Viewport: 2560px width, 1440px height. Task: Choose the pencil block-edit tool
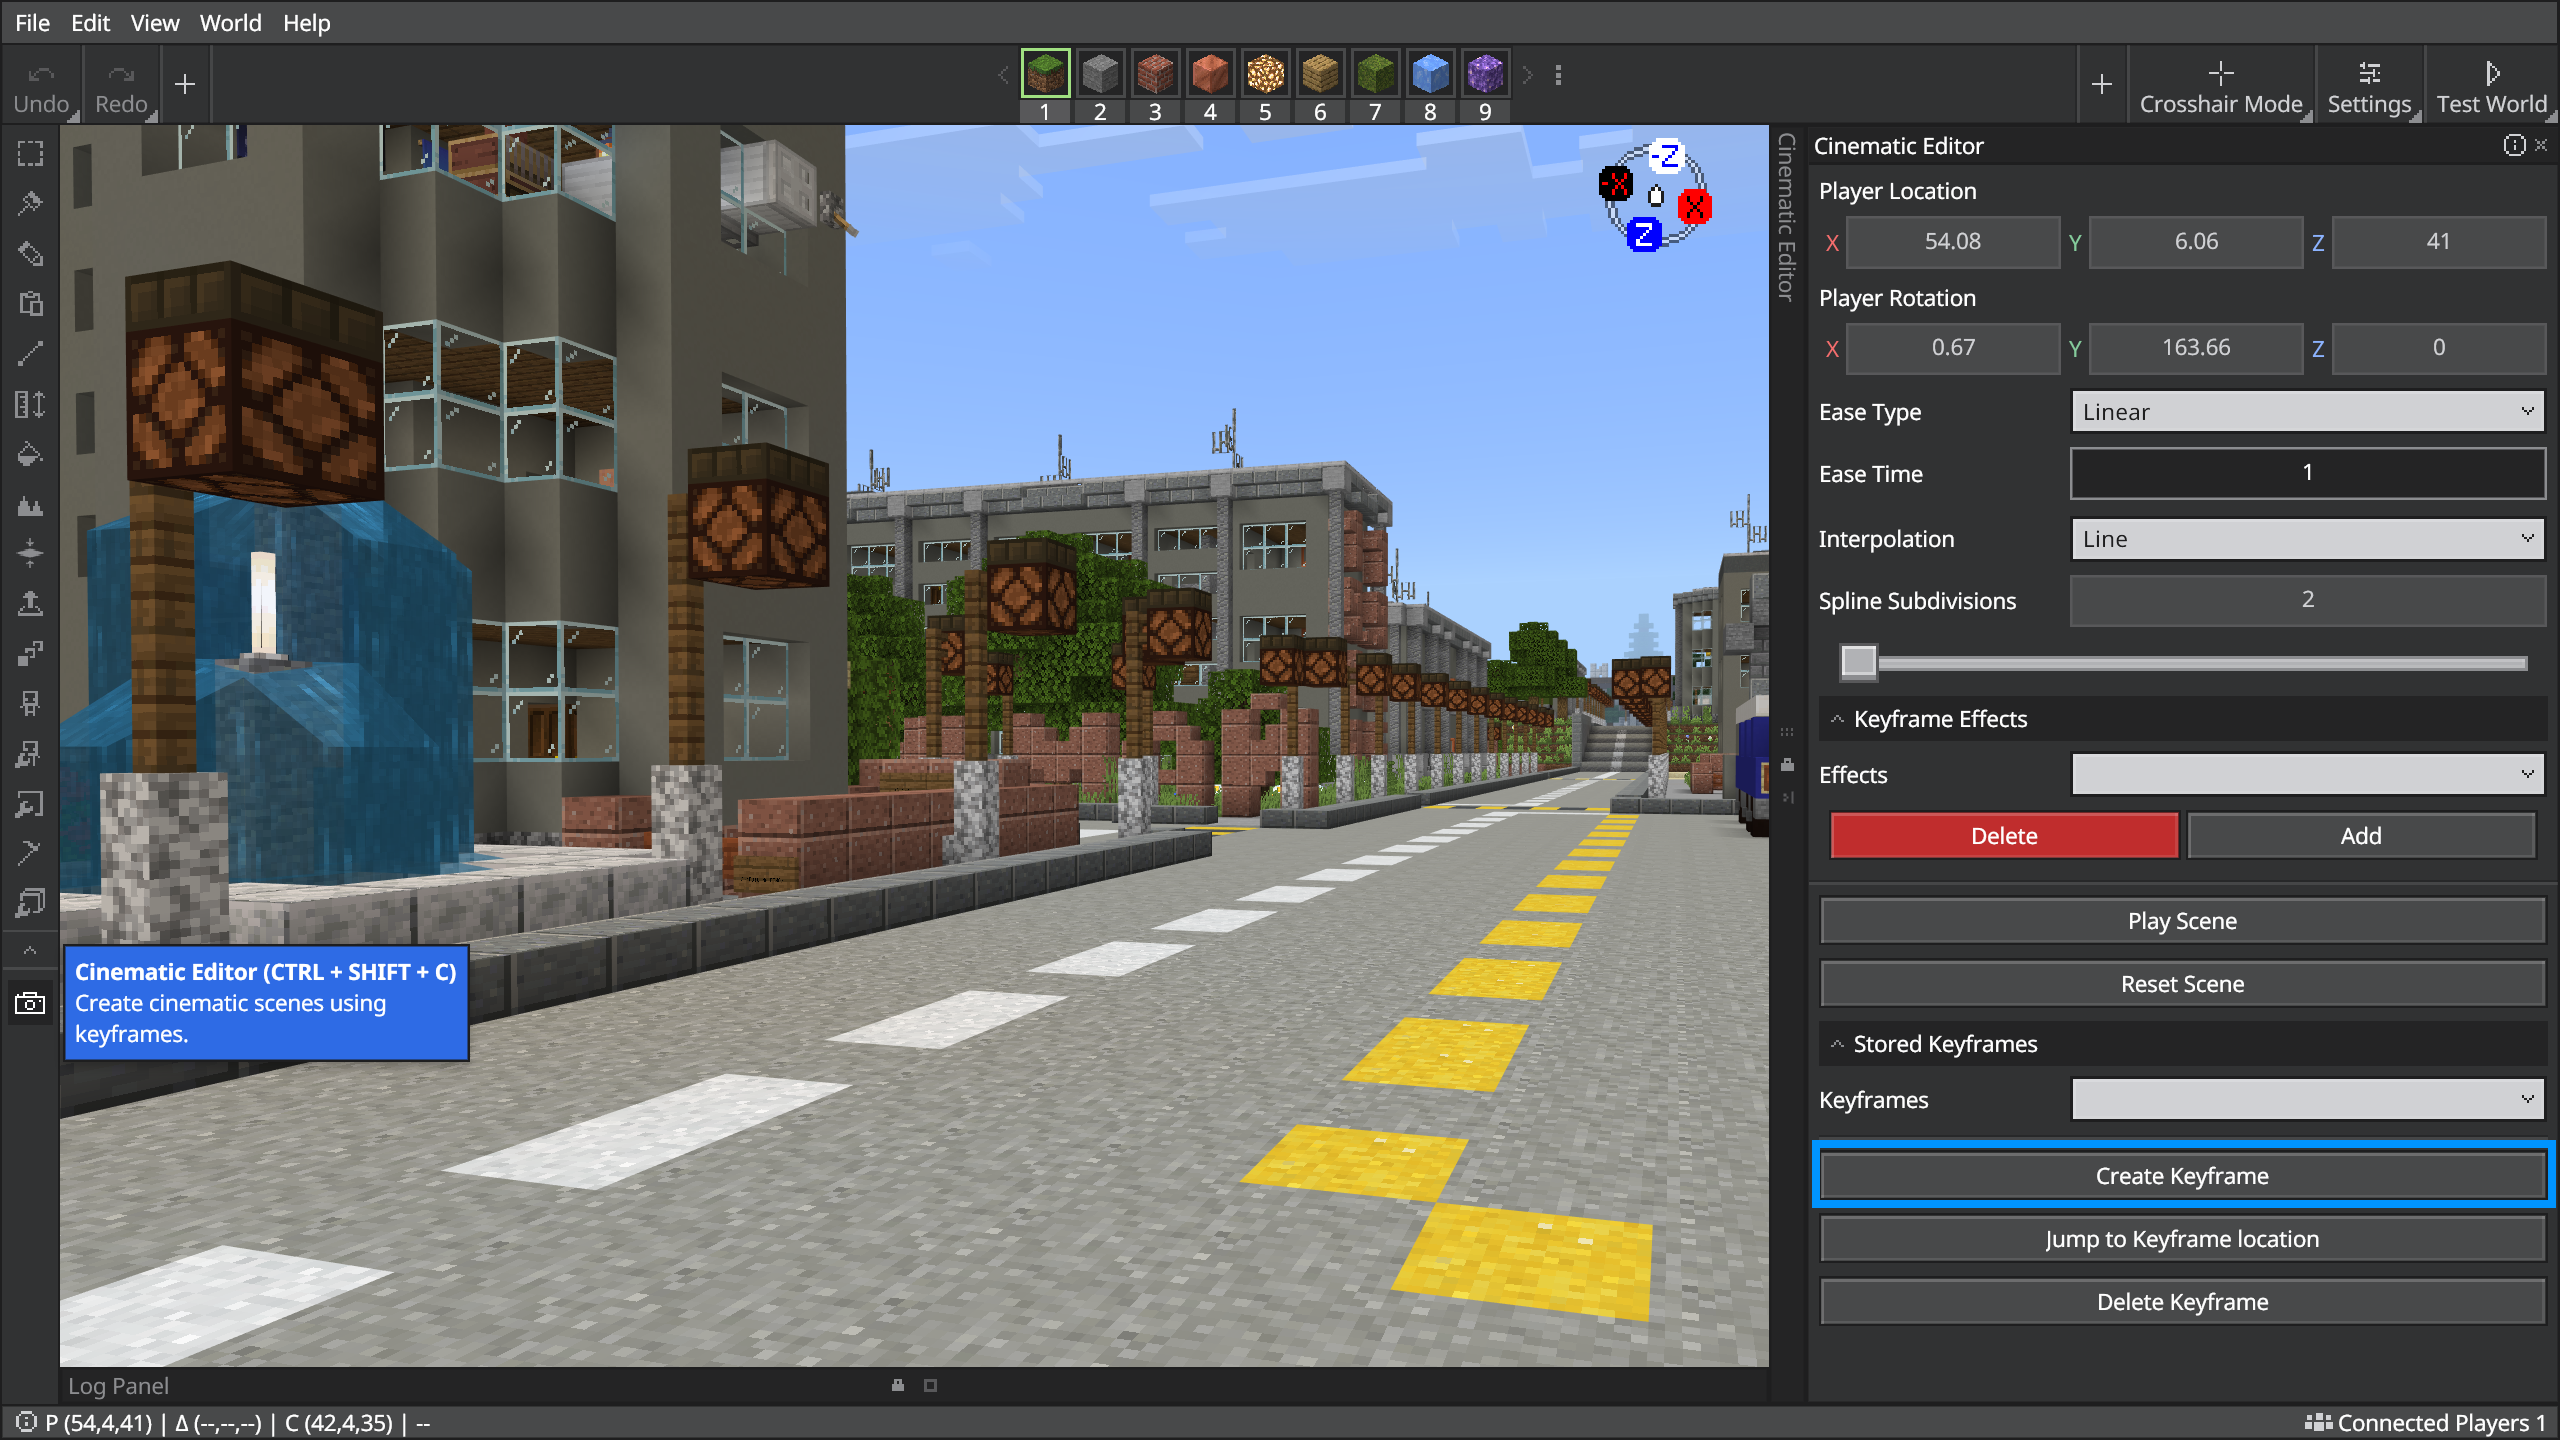(30, 253)
